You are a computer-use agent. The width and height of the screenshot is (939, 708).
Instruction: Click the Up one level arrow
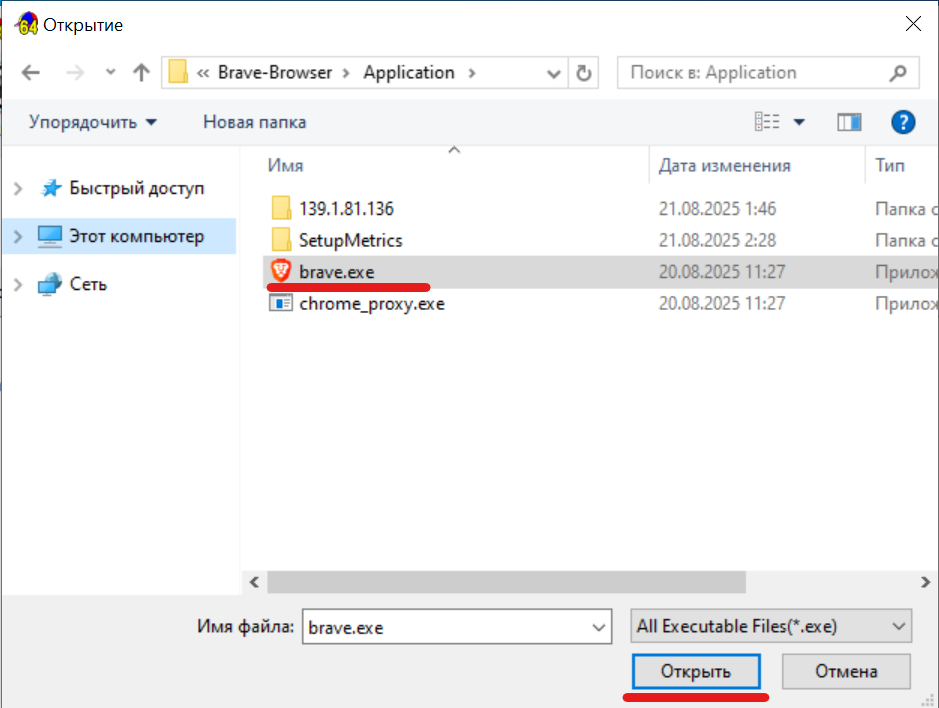[141, 73]
